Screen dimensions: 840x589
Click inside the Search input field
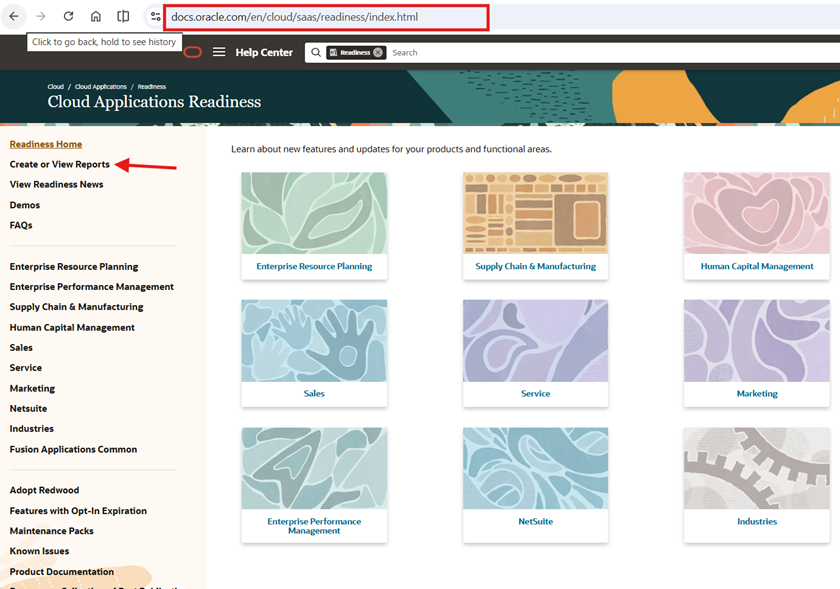(420, 52)
